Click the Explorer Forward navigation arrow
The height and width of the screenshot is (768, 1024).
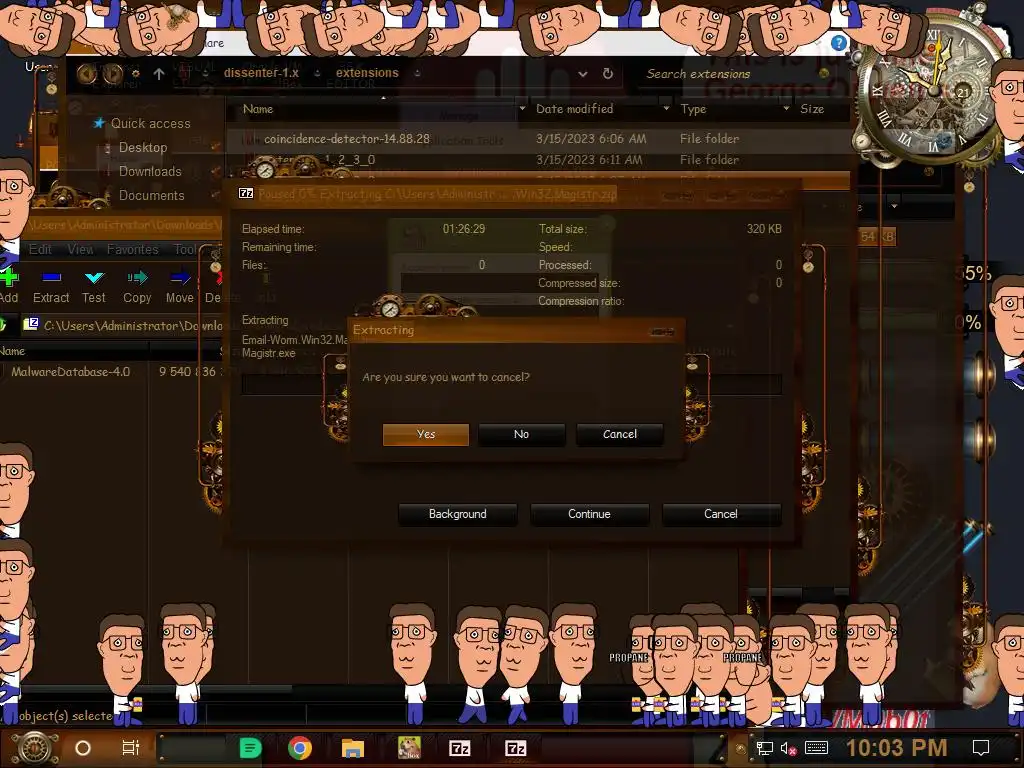pyautogui.click(x=113, y=74)
